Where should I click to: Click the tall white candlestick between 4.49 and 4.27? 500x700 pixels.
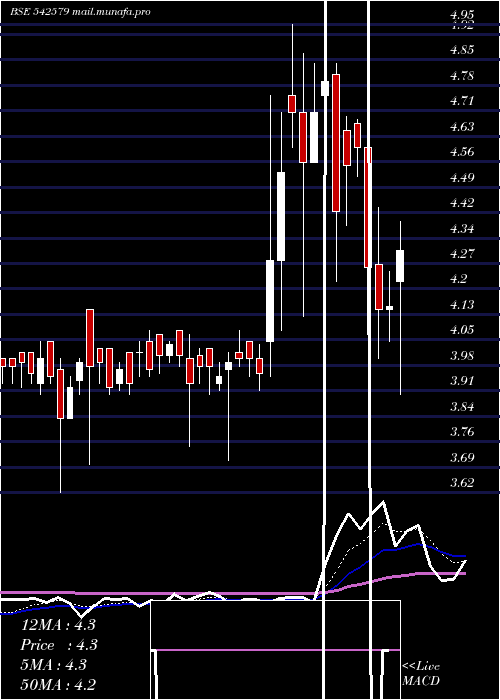click(x=281, y=217)
